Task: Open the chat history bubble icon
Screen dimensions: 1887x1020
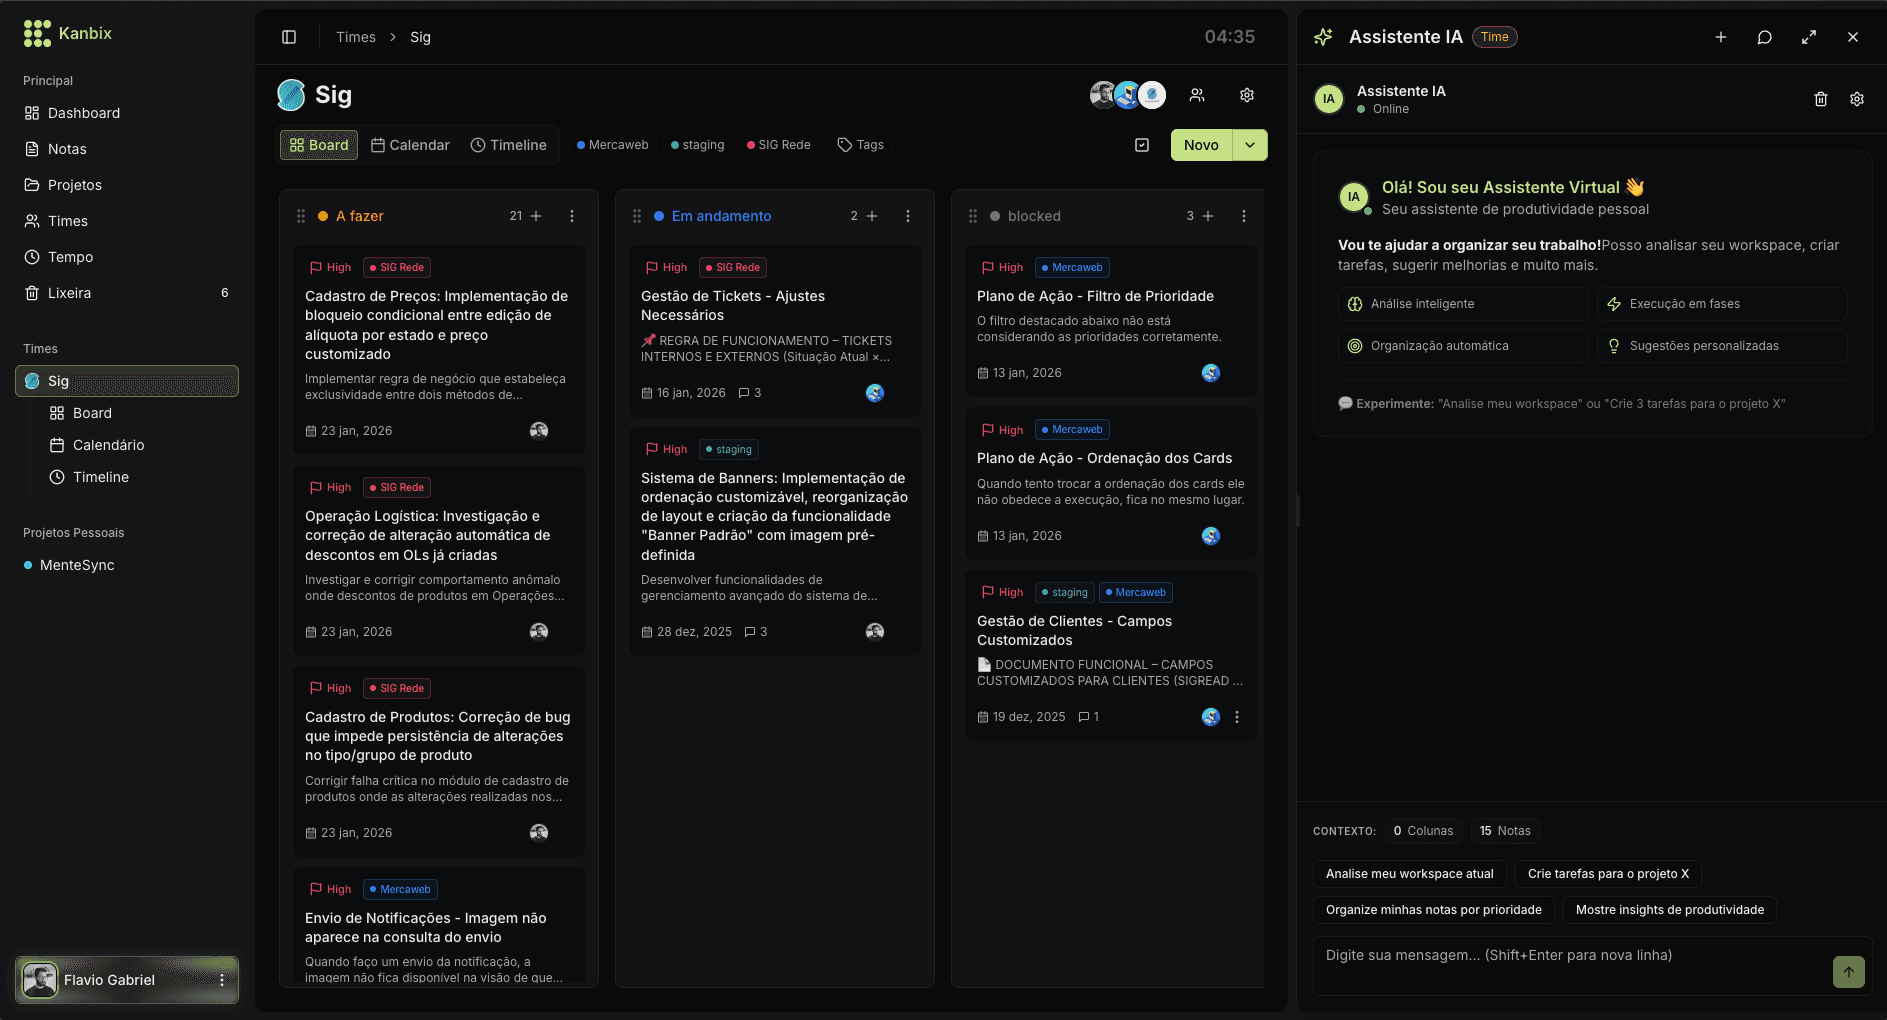Action: (x=1764, y=37)
